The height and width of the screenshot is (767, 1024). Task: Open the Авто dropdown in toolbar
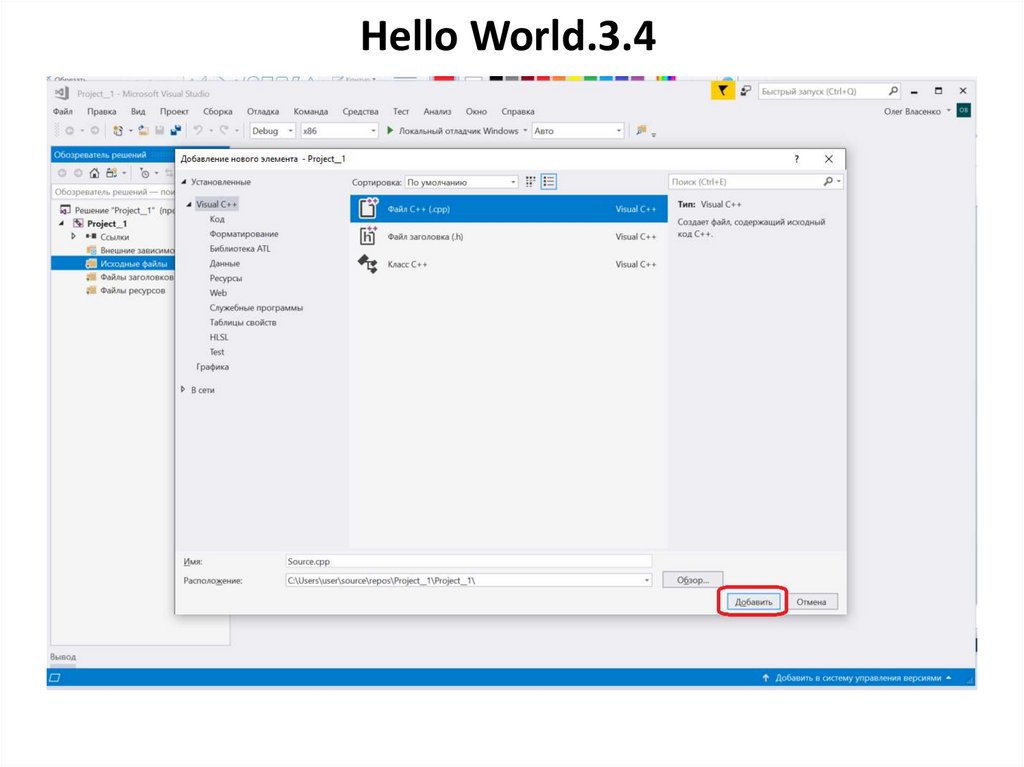578,131
